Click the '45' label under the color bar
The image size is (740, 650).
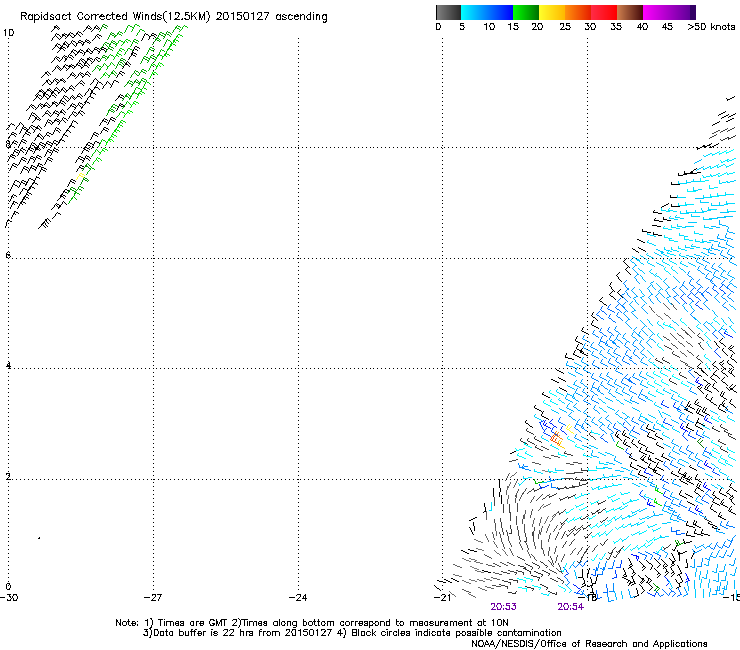pos(667,27)
